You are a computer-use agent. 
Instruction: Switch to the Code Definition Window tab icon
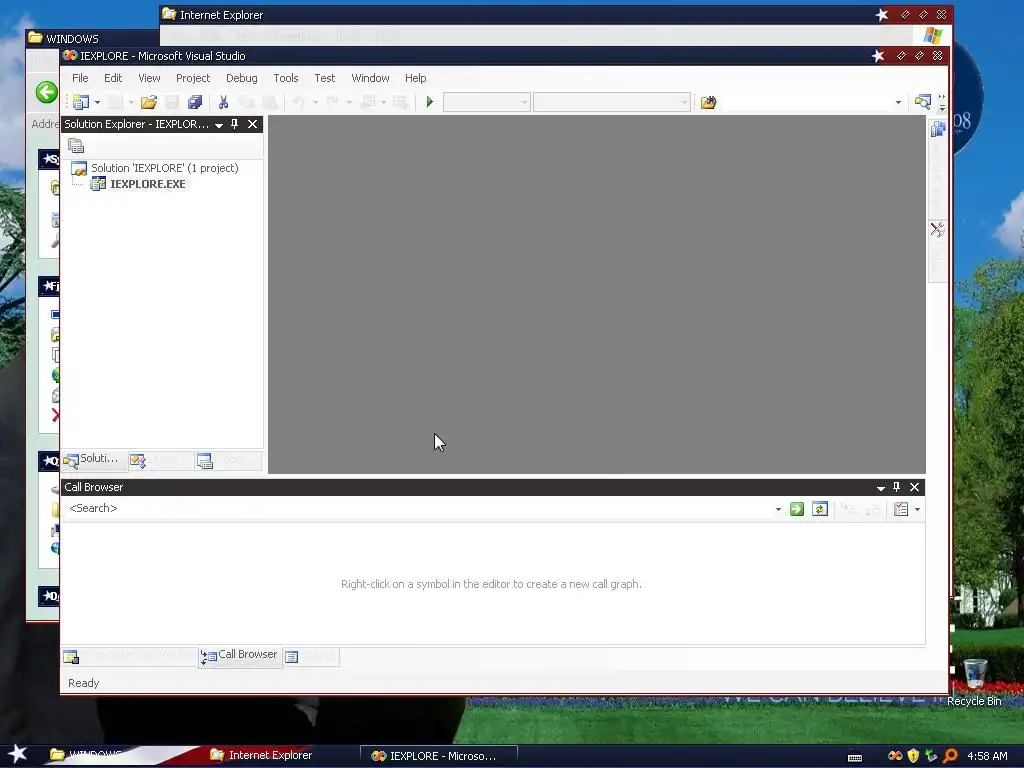coord(71,656)
